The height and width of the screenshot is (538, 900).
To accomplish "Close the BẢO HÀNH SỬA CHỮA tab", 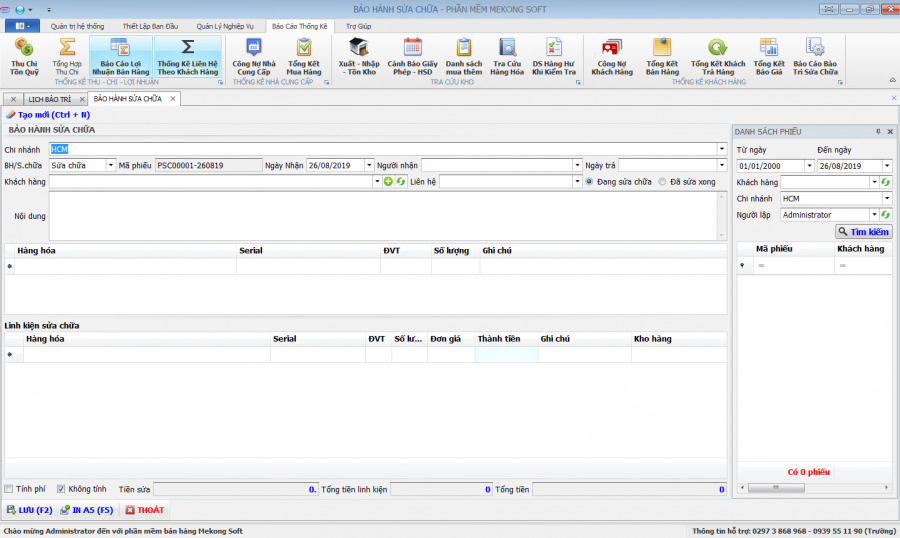I will (x=173, y=99).
